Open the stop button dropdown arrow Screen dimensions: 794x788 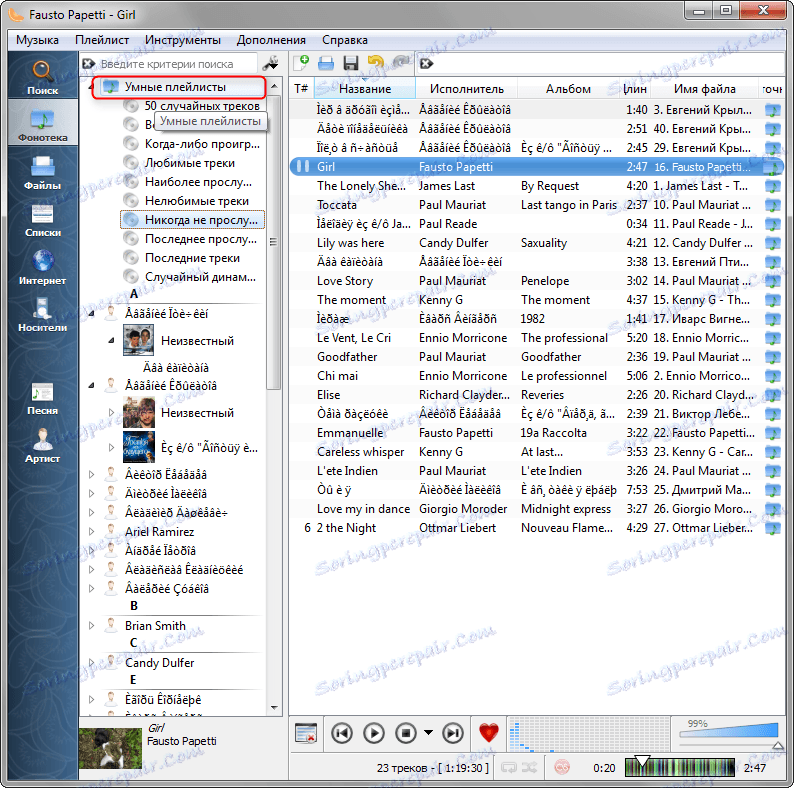pyautogui.click(x=428, y=732)
